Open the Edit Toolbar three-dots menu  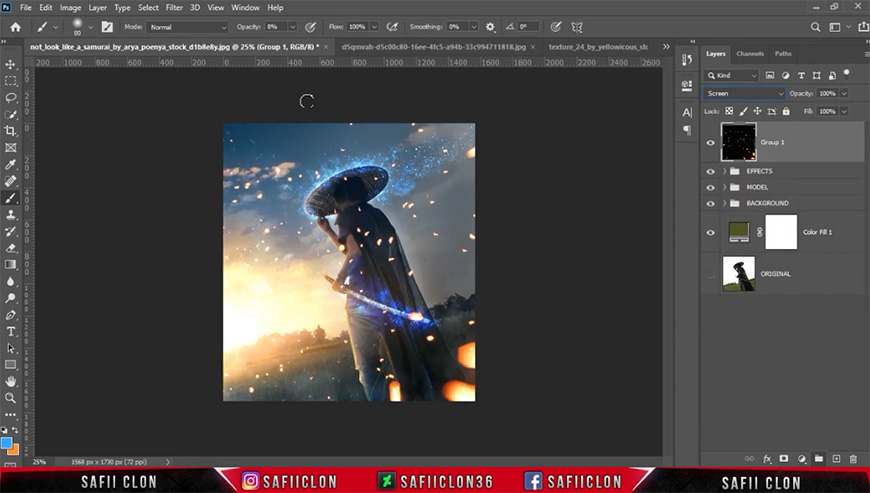[11, 414]
